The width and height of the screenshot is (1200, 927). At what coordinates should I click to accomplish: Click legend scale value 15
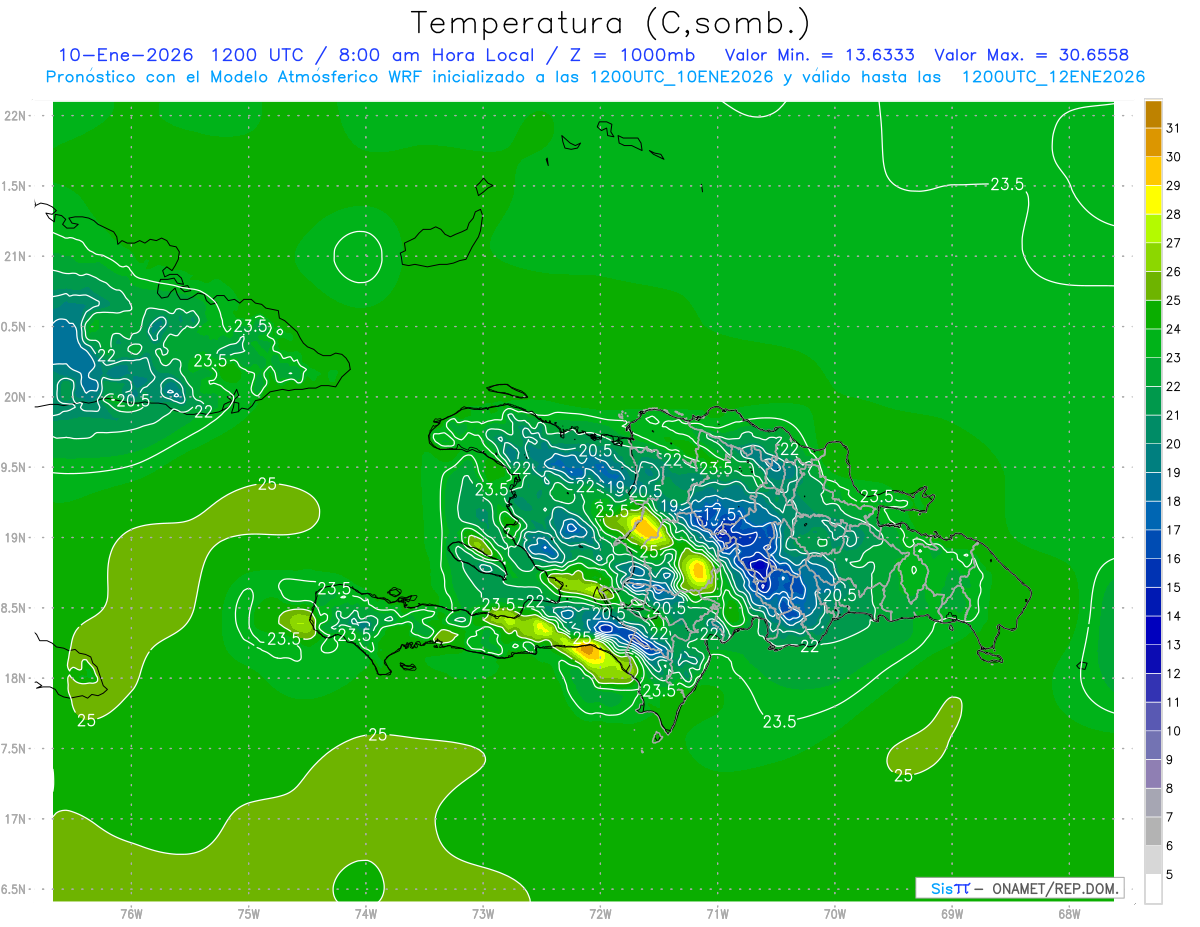(1174, 588)
